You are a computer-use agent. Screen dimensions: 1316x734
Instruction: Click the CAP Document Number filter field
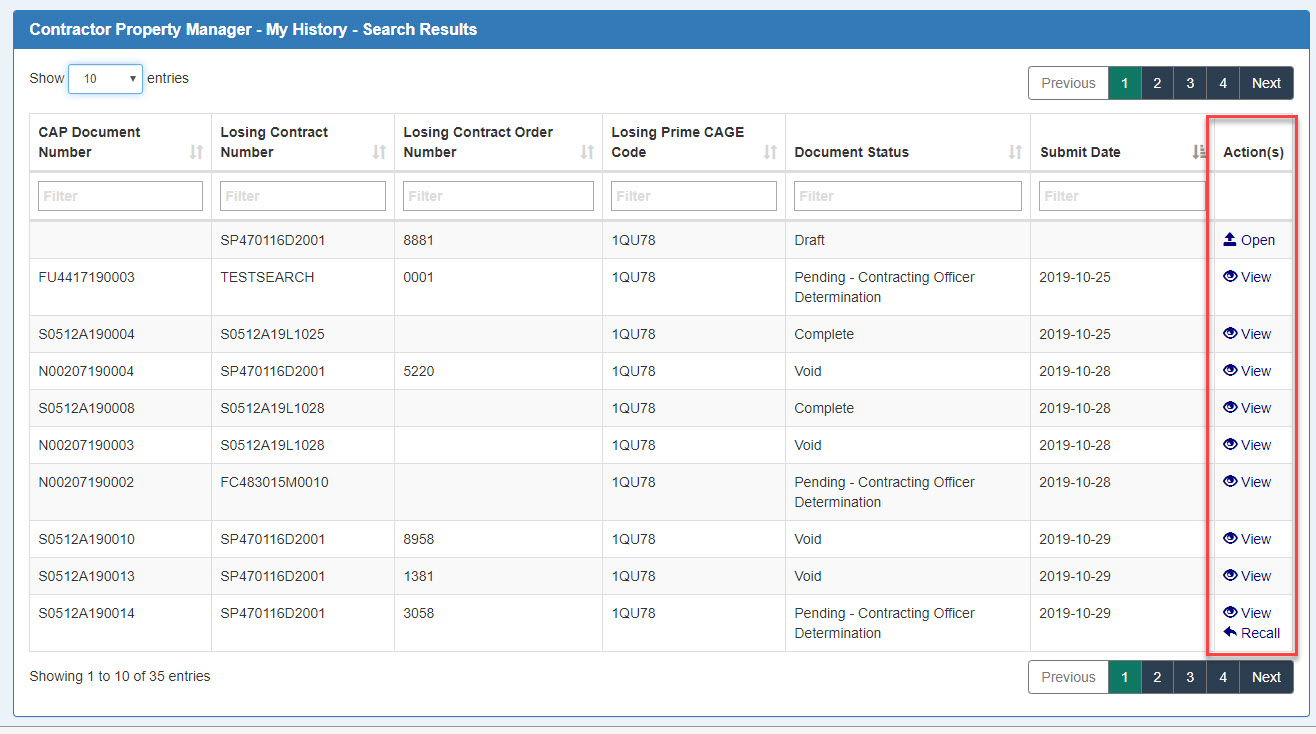(x=120, y=195)
